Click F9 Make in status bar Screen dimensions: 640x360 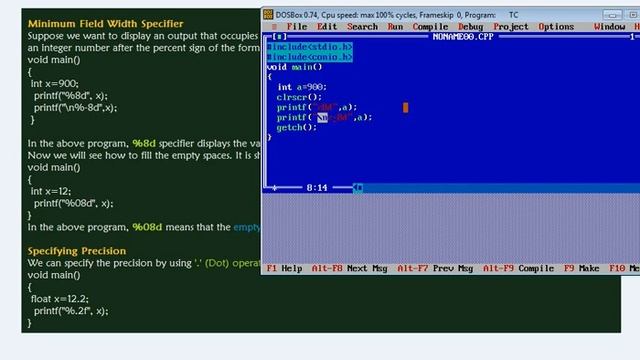(x=582, y=269)
